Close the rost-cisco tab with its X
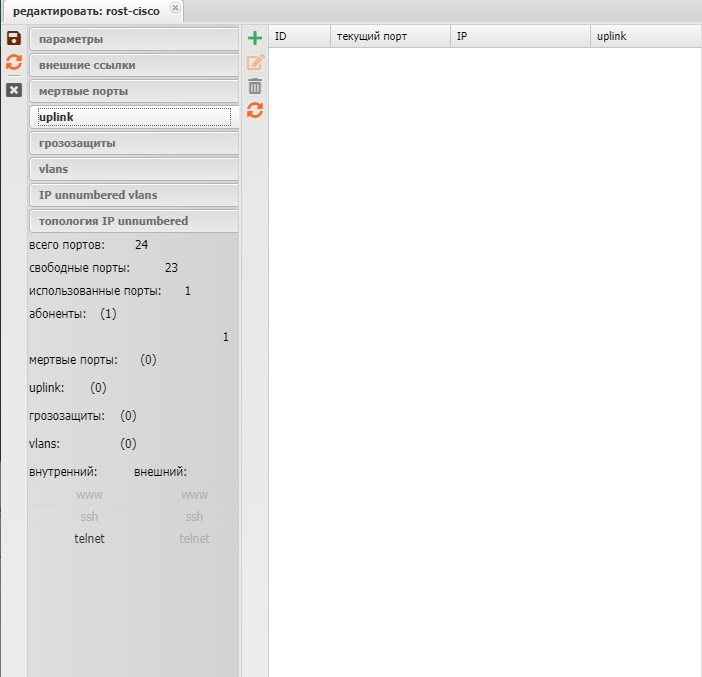Screen dimensions: 702x677 (x=175, y=8)
